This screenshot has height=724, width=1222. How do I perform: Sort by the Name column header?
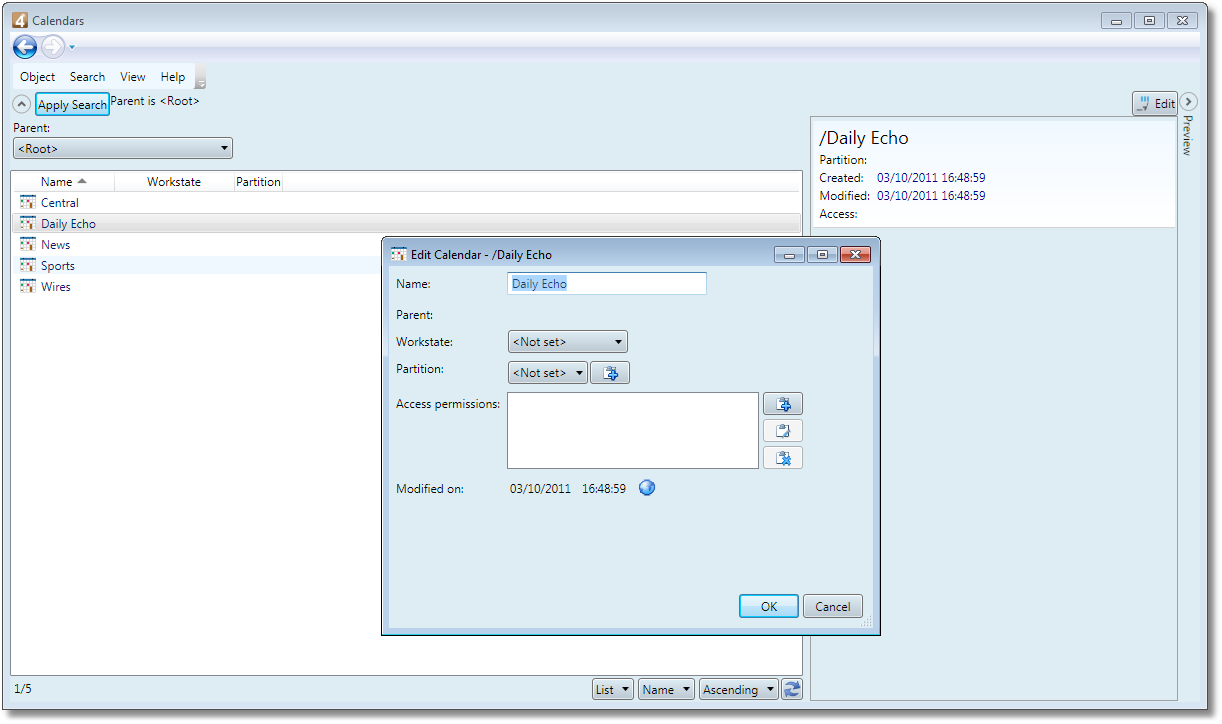(63, 182)
